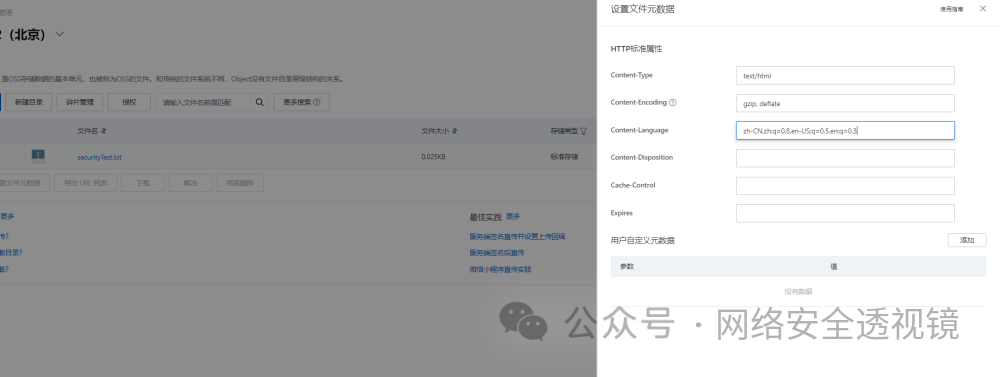Click the file type icon of securityTest.txt
The width and height of the screenshot is (1000, 377).
pyautogui.click(x=38, y=156)
